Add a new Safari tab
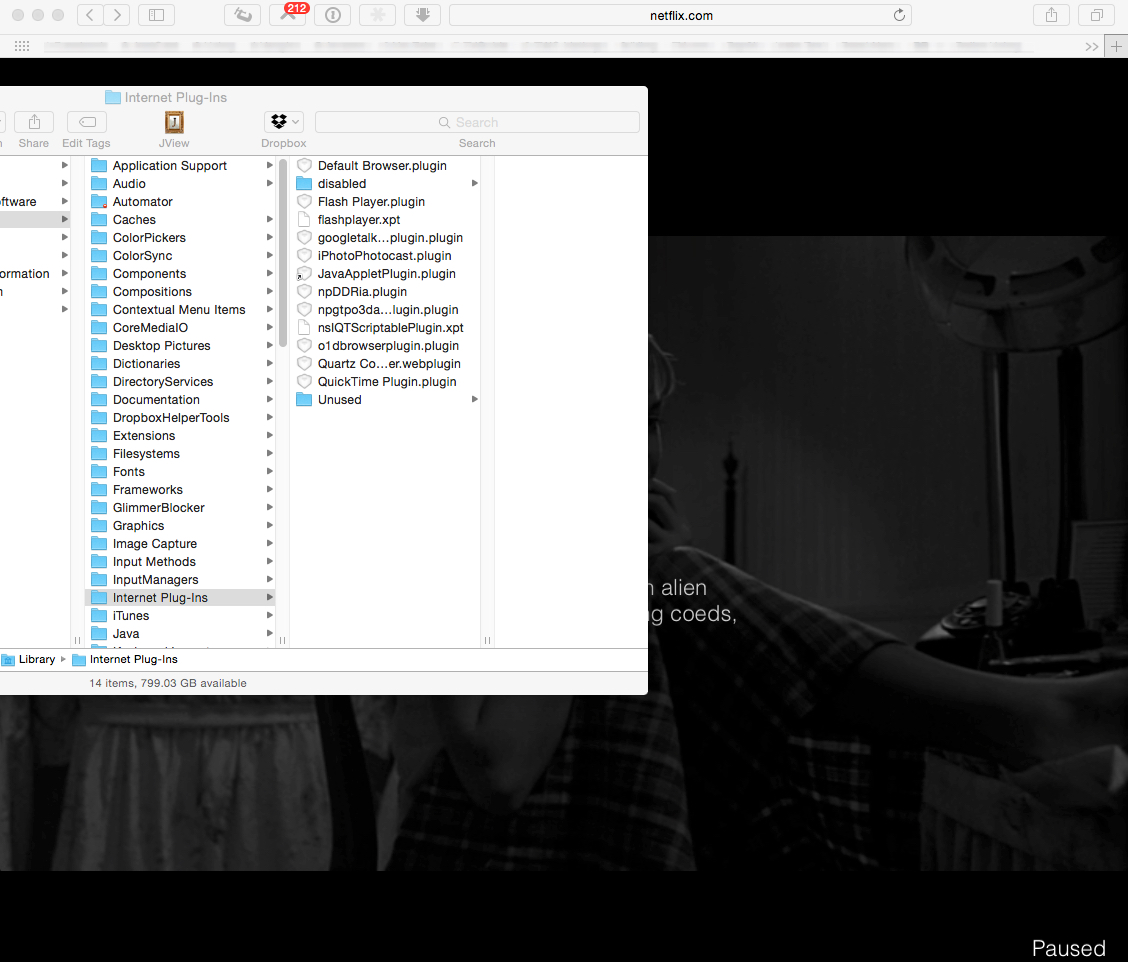This screenshot has height=962, width=1128. point(1116,46)
